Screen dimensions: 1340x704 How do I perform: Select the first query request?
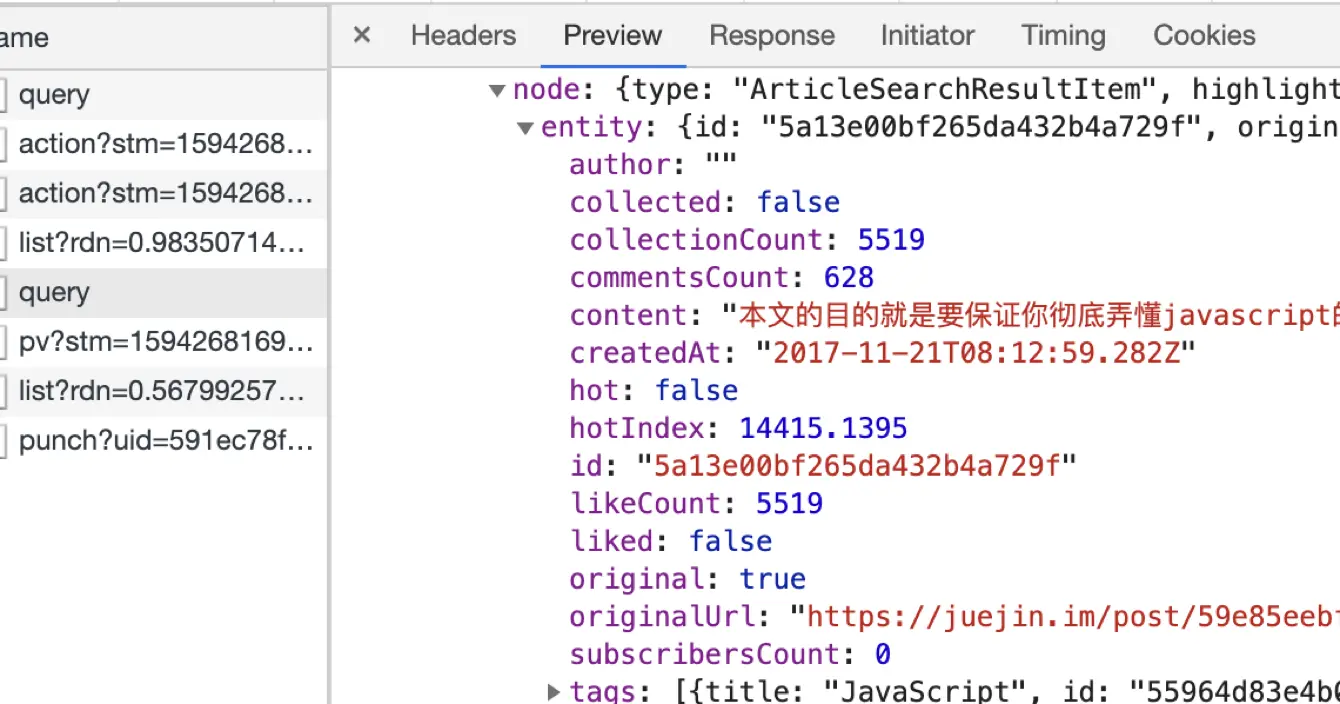click(163, 95)
